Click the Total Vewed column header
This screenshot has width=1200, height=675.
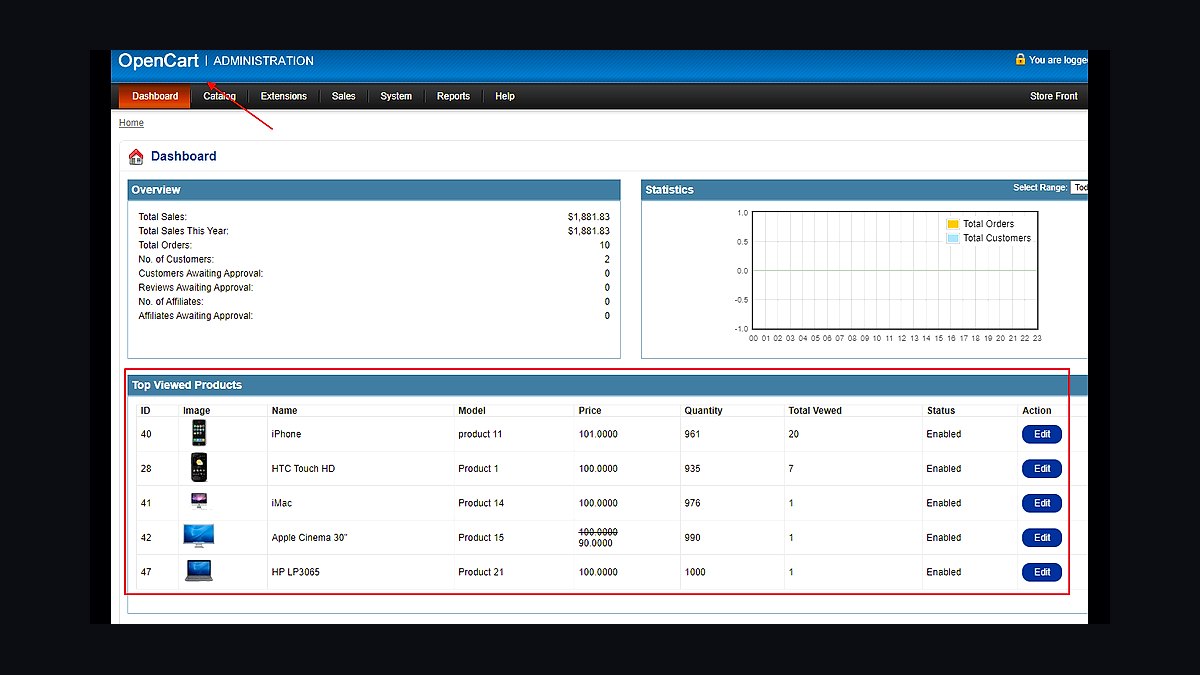point(815,410)
